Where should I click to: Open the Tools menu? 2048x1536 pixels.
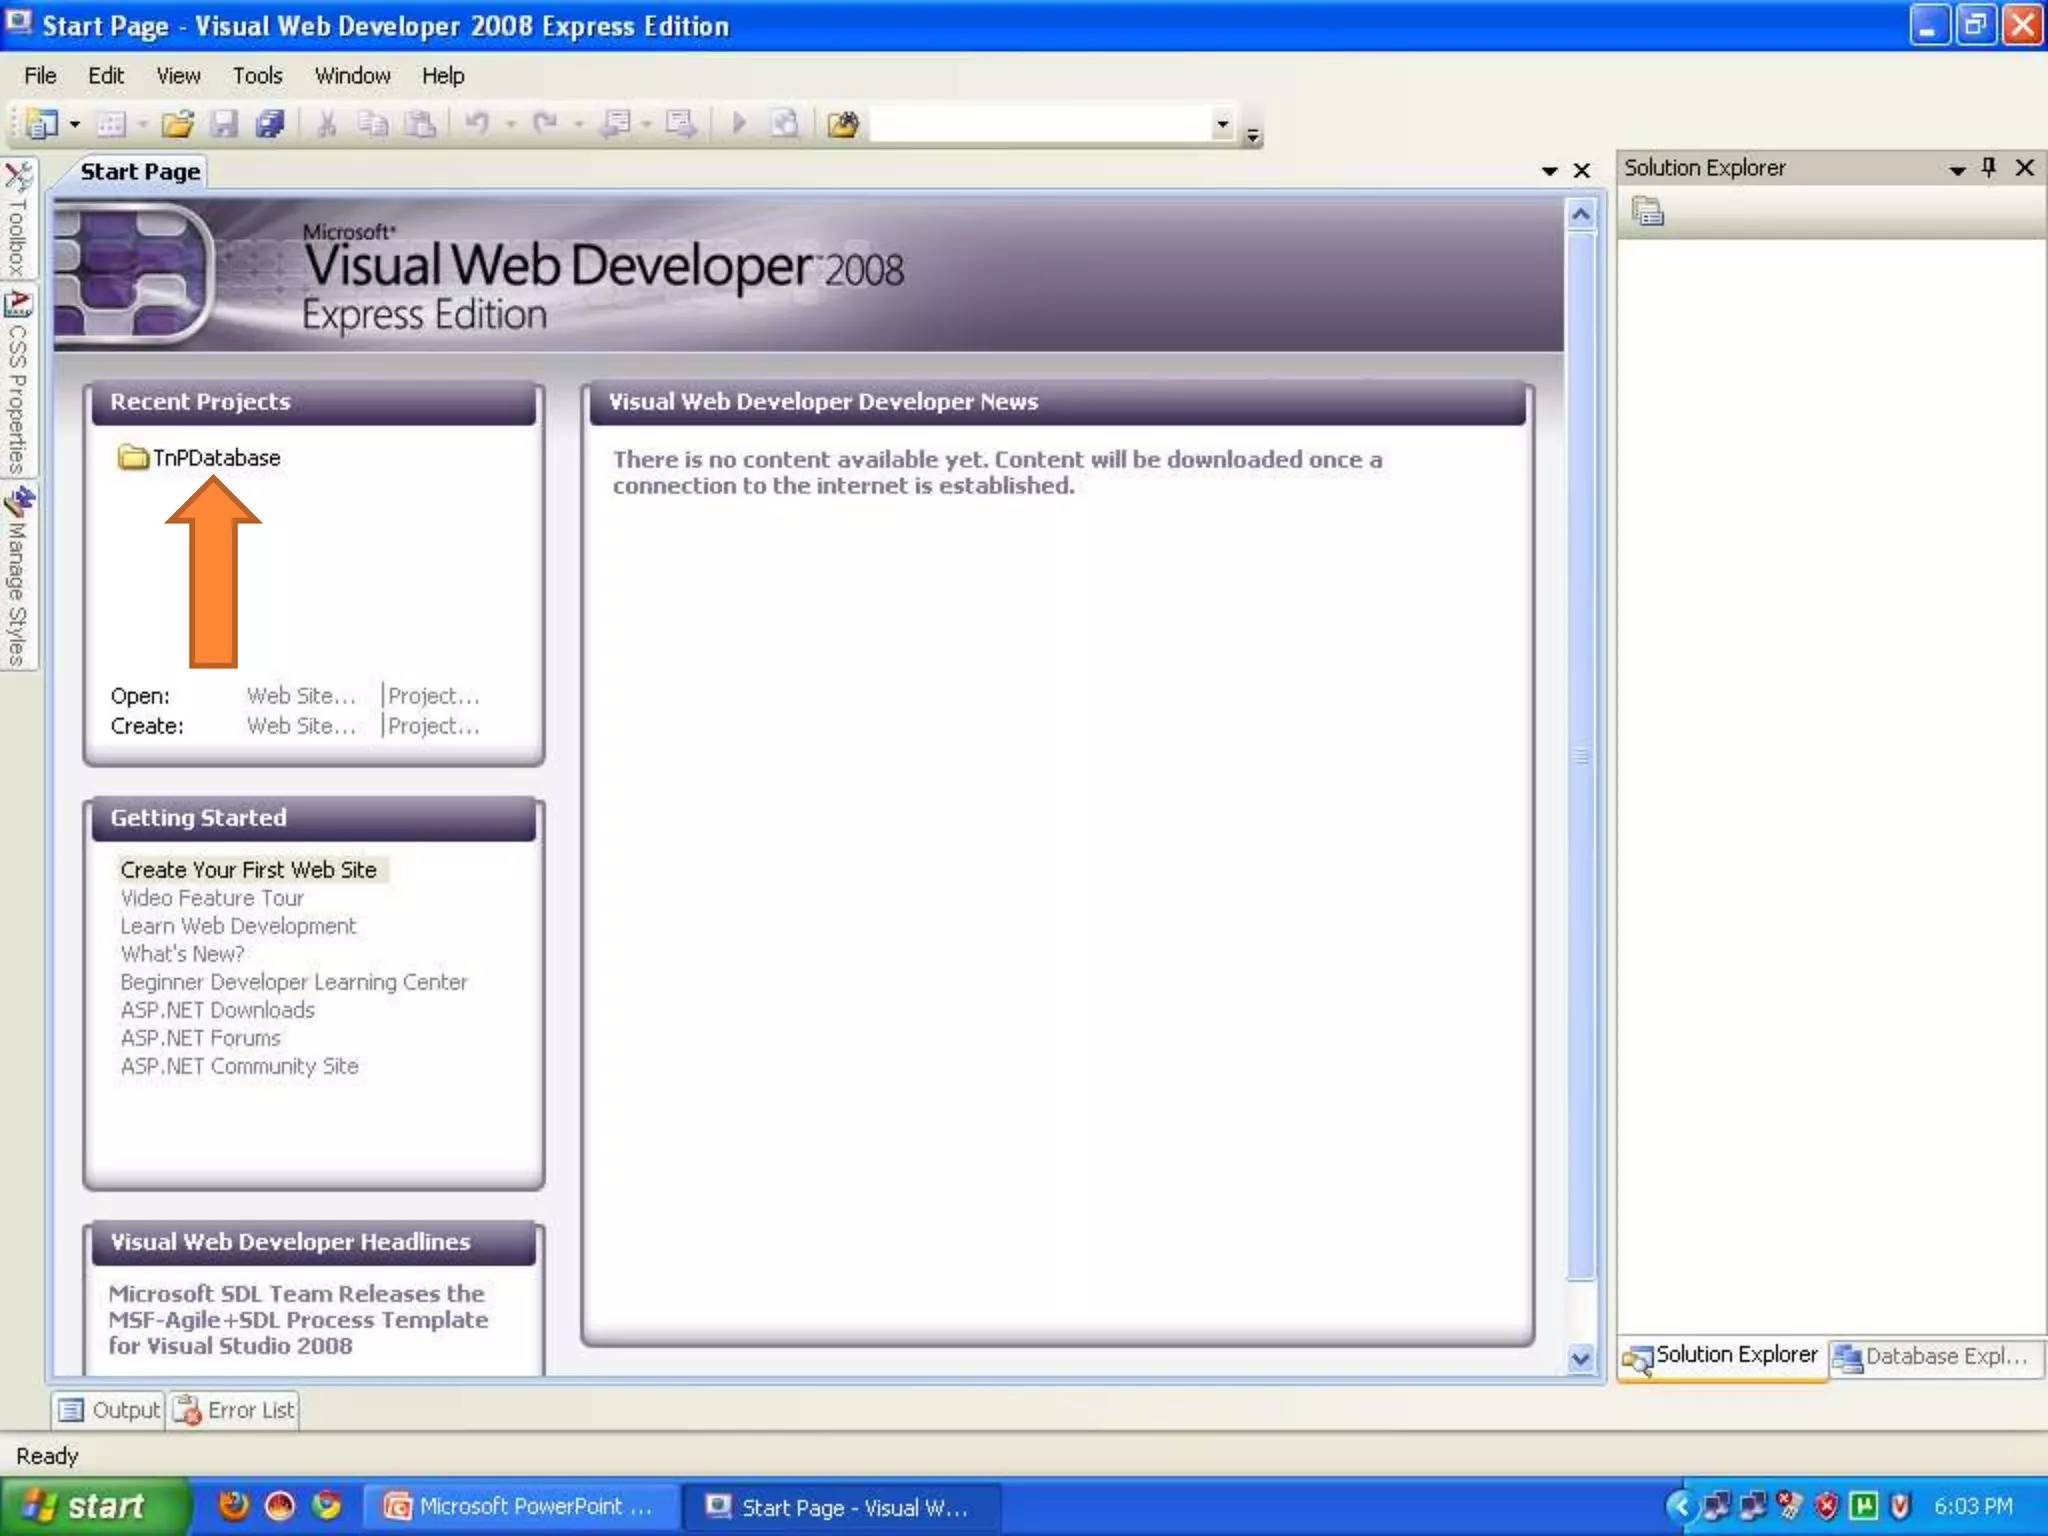(x=257, y=76)
